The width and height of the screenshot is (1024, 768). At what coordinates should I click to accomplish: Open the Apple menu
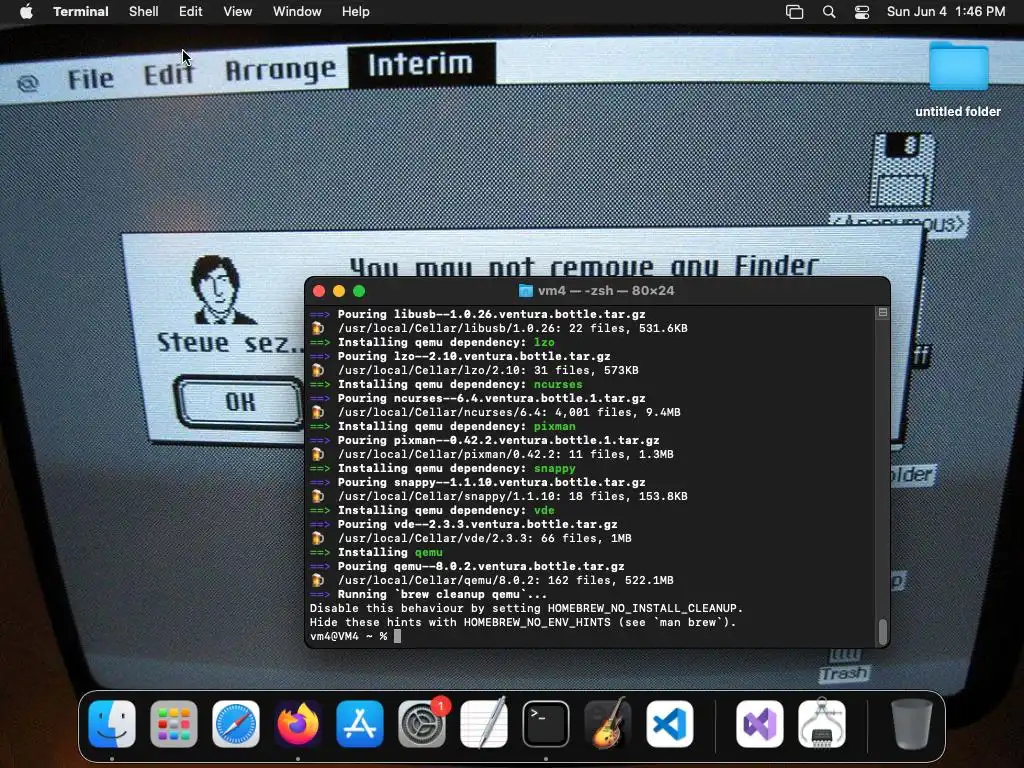click(x=26, y=12)
